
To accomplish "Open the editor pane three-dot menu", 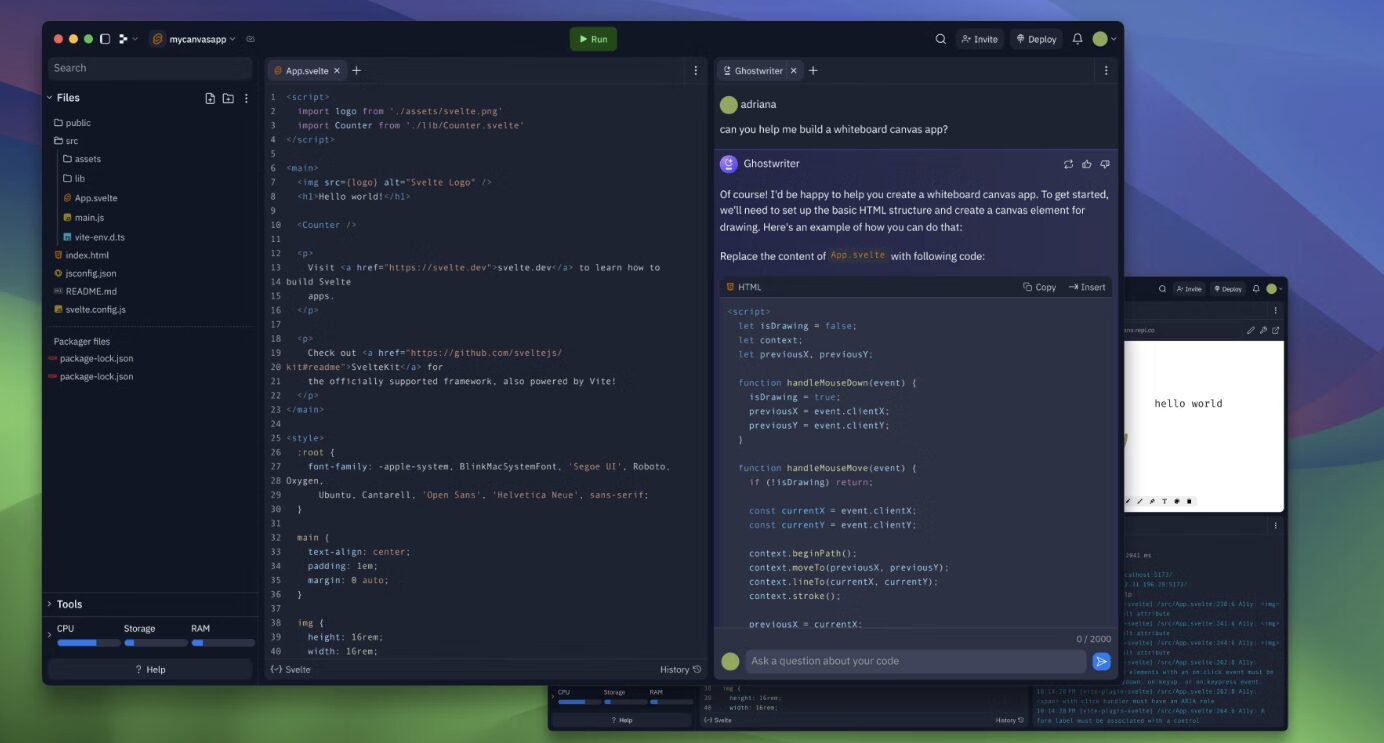I will tap(696, 71).
